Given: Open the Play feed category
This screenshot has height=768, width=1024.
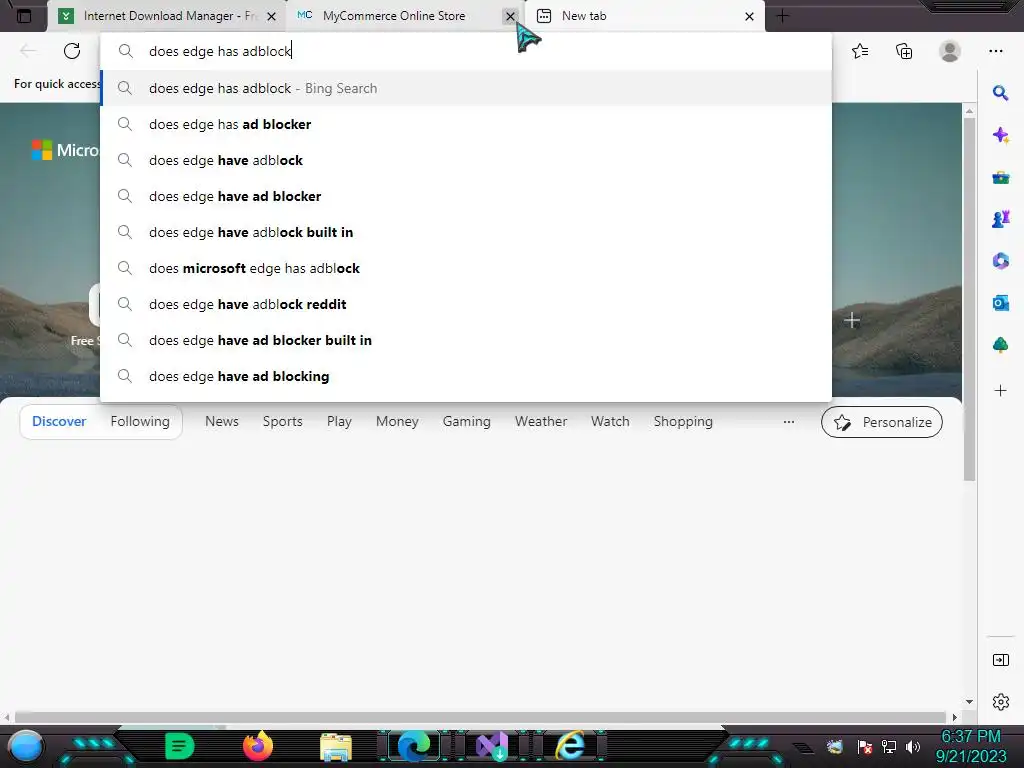Looking at the screenshot, I should [339, 421].
